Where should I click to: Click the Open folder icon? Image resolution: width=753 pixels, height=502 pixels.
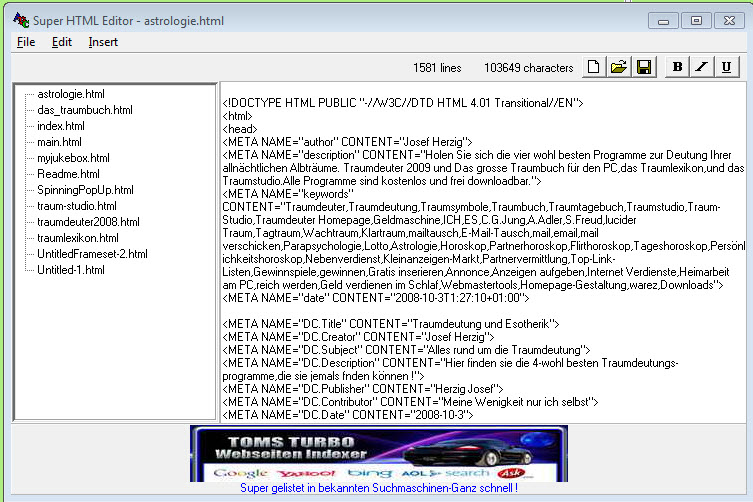[619, 67]
